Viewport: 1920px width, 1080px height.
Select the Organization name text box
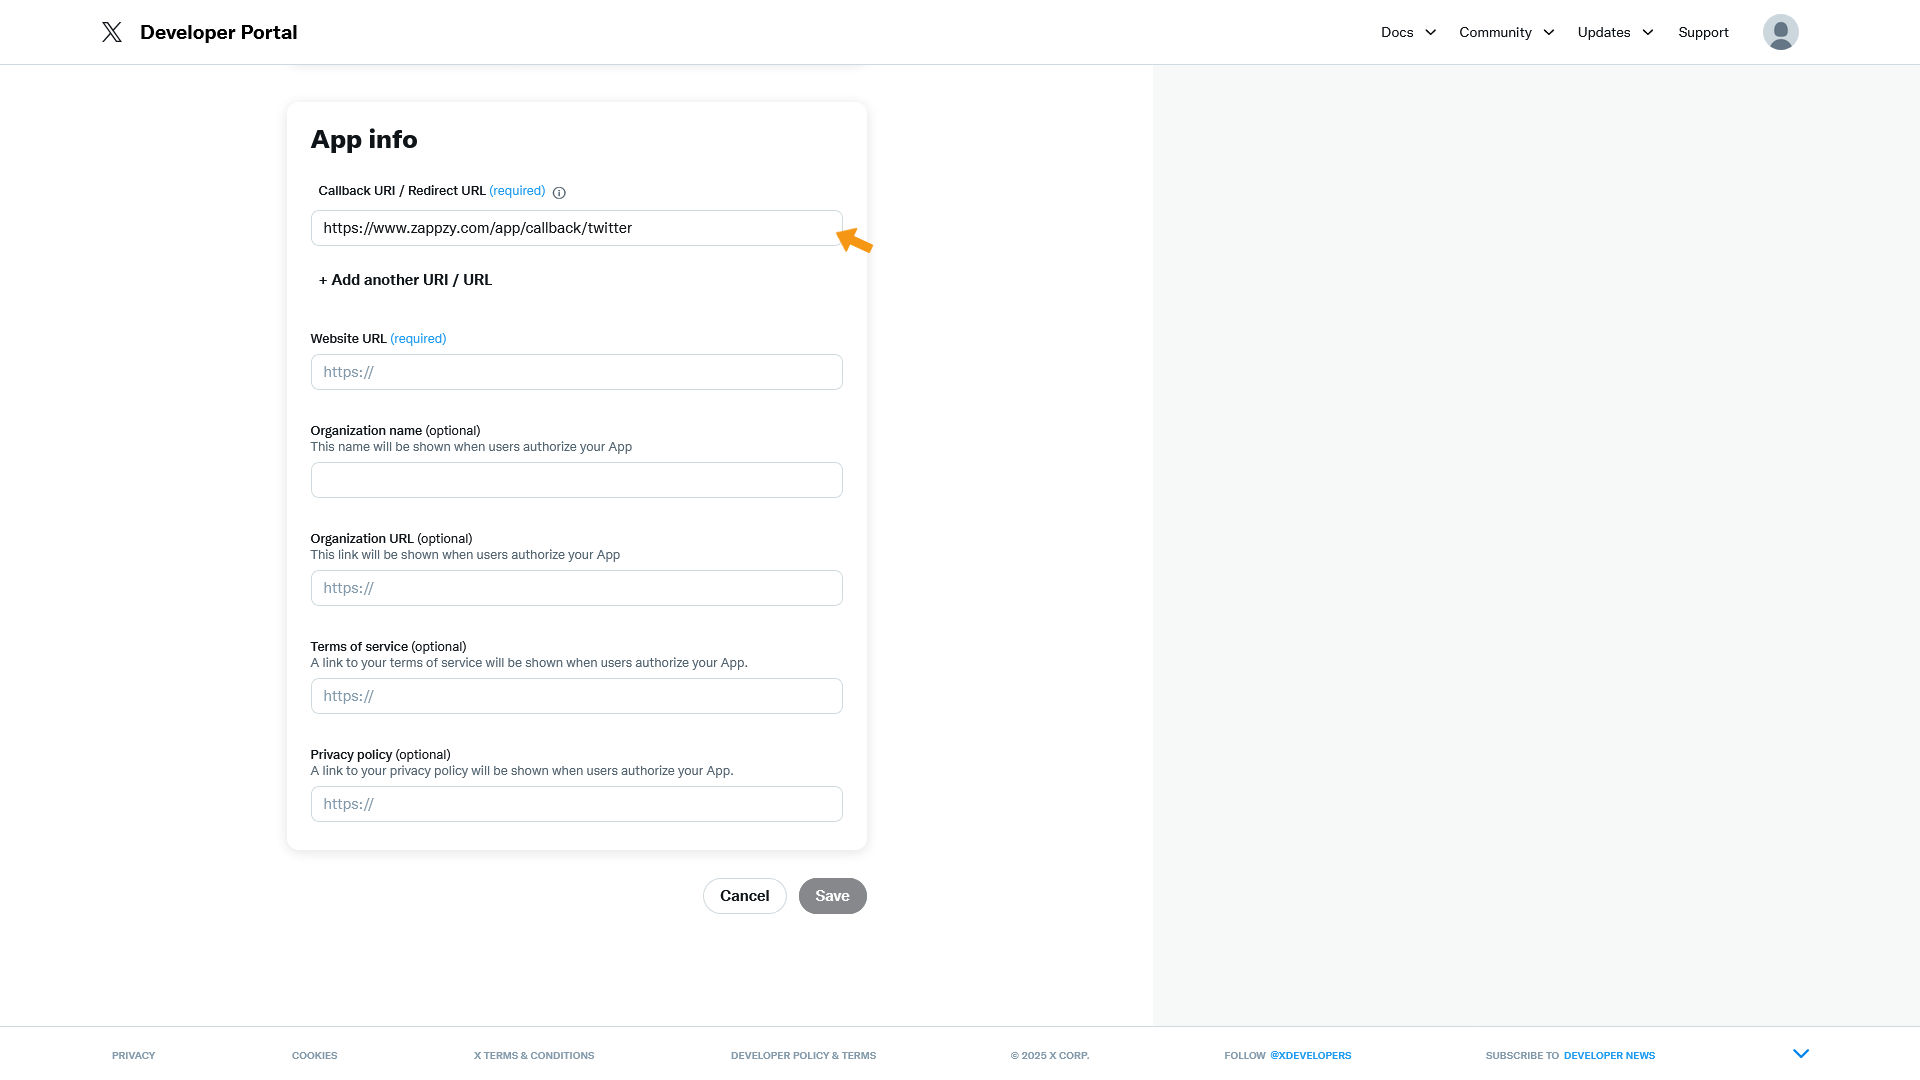(576, 480)
